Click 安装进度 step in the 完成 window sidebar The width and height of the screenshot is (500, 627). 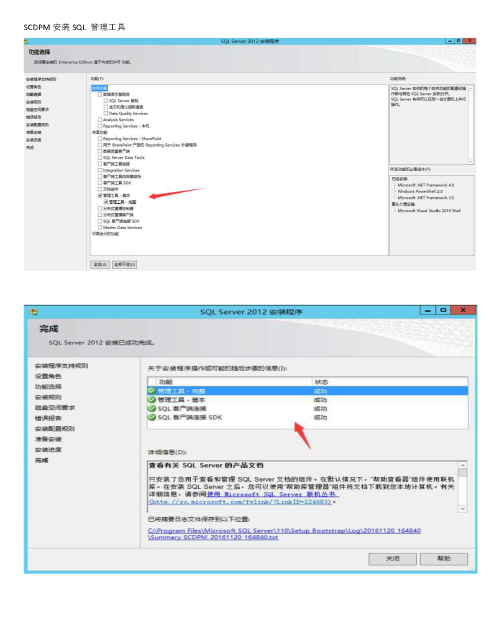(x=48, y=449)
